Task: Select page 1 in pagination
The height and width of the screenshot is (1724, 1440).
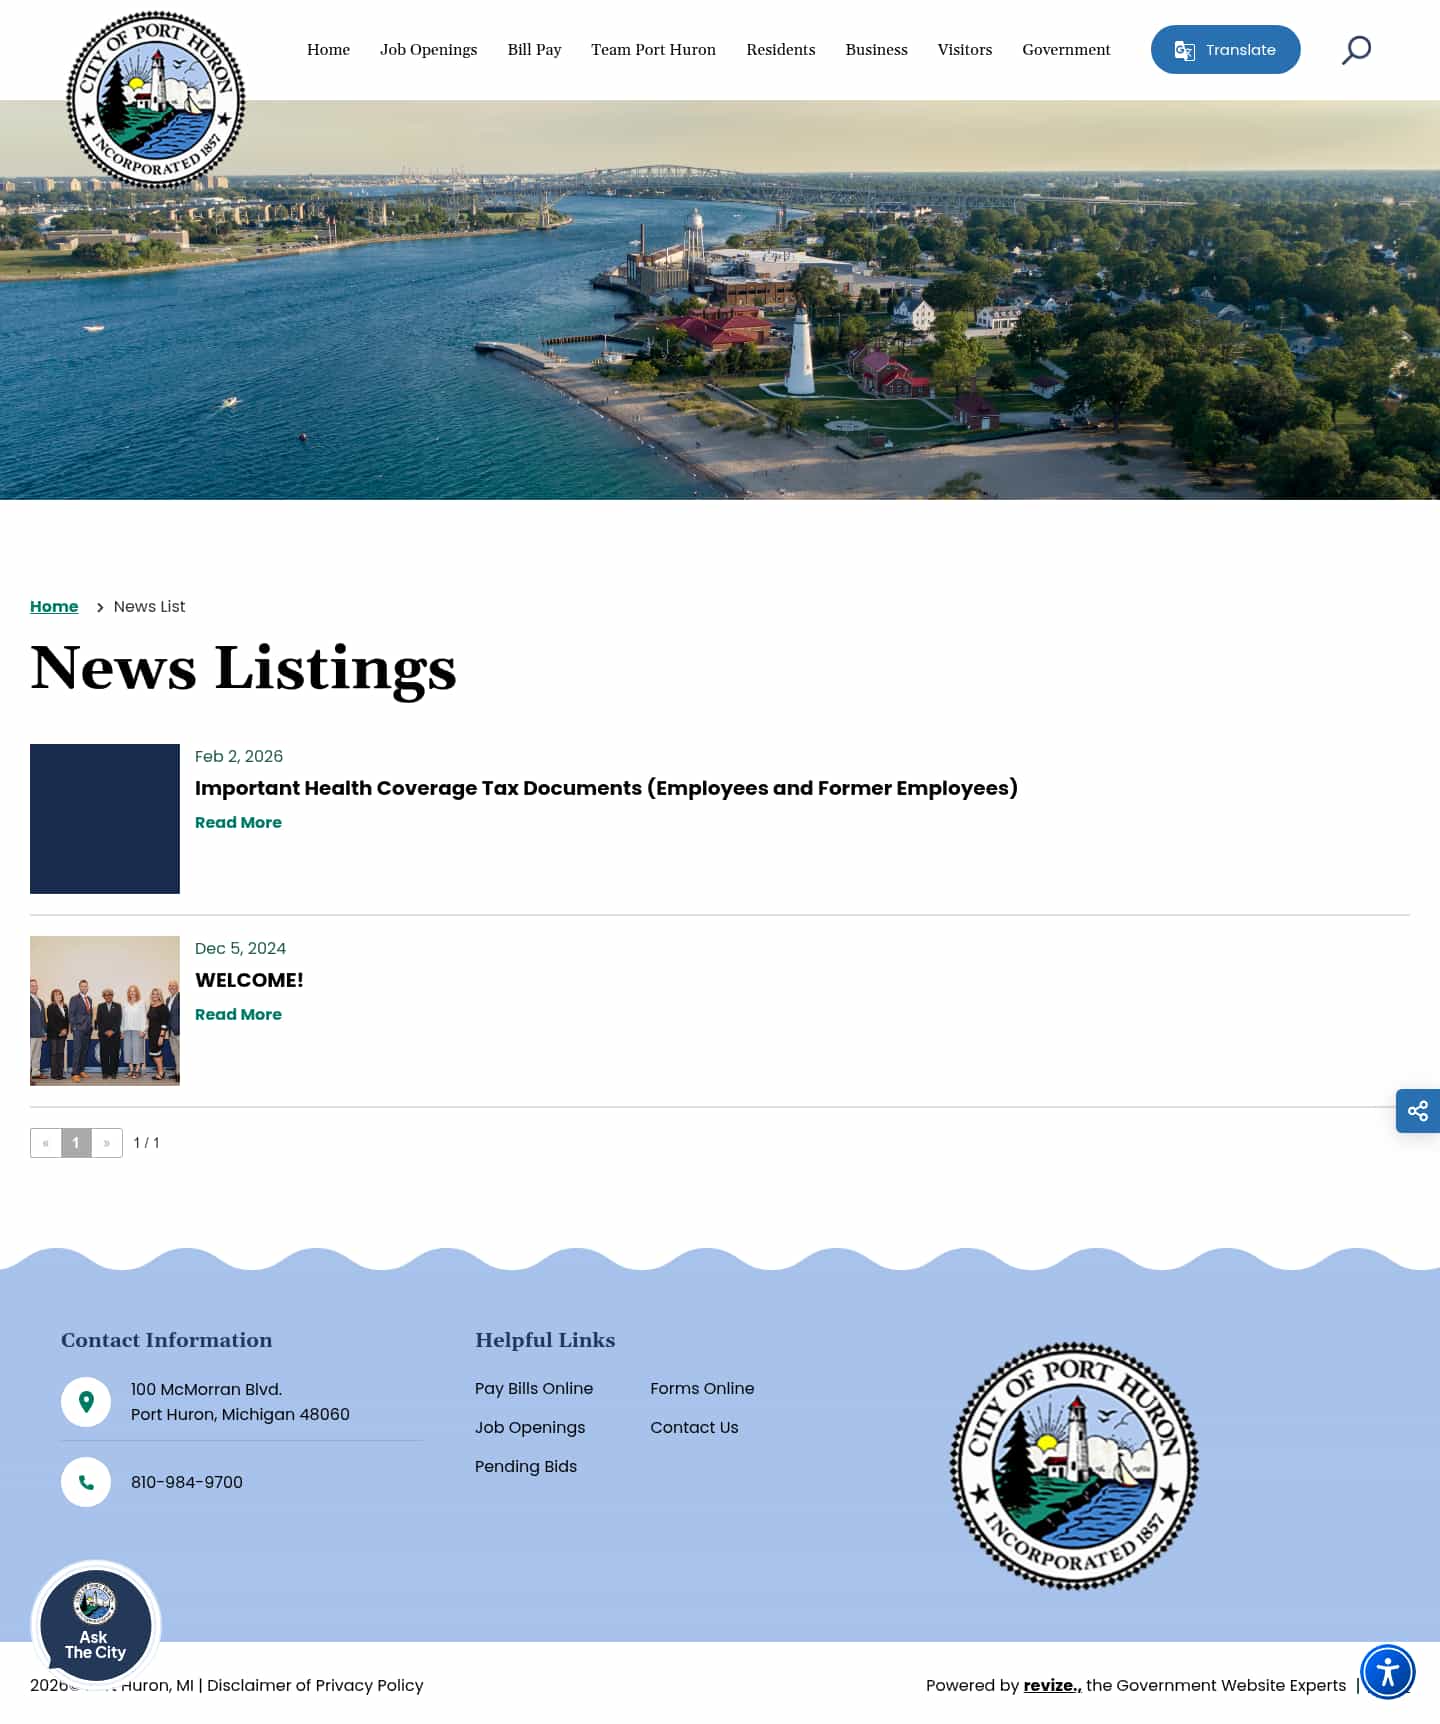Action: [x=76, y=1143]
